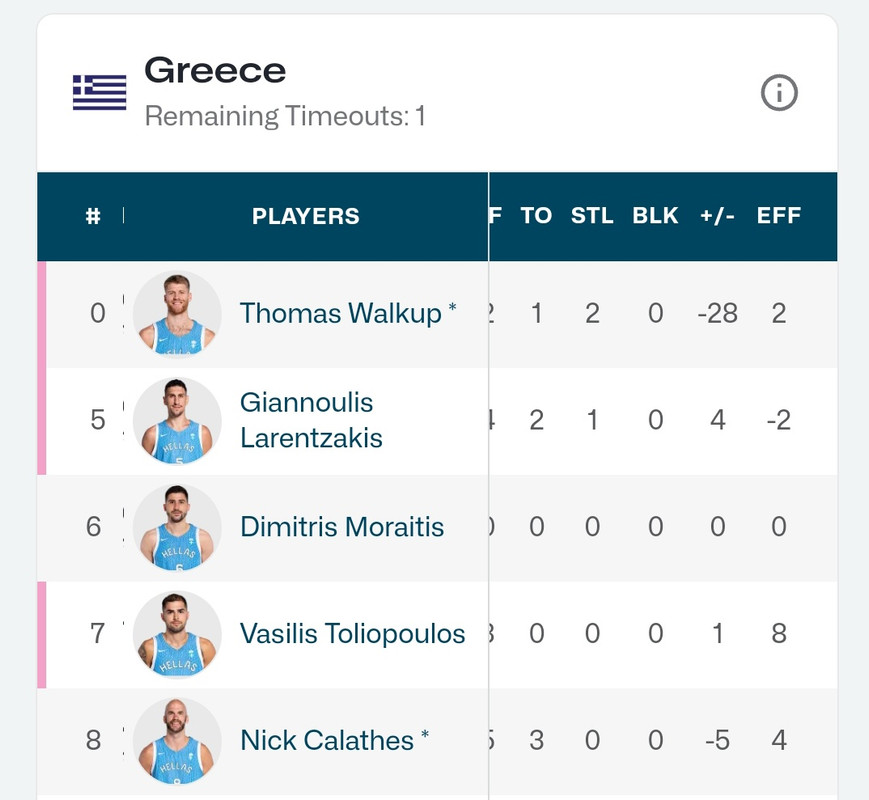
Task: Click the Greece team name heading
Action: (215, 71)
